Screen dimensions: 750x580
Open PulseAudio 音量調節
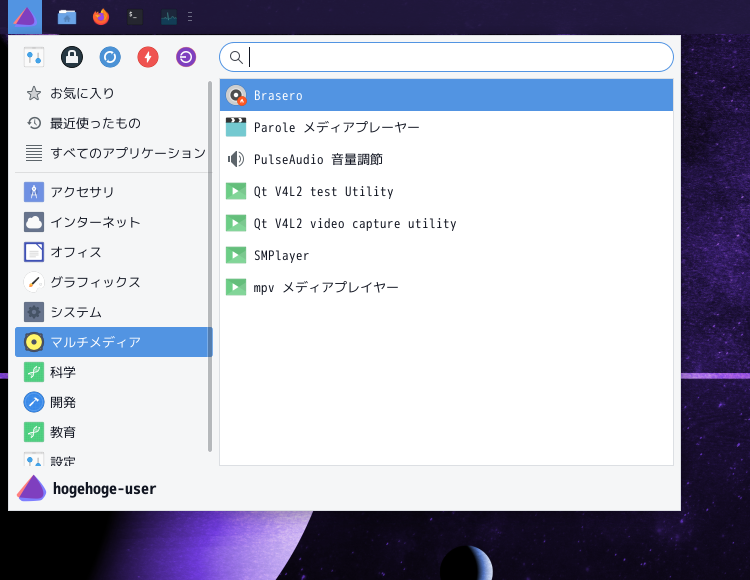pyautogui.click(x=446, y=159)
